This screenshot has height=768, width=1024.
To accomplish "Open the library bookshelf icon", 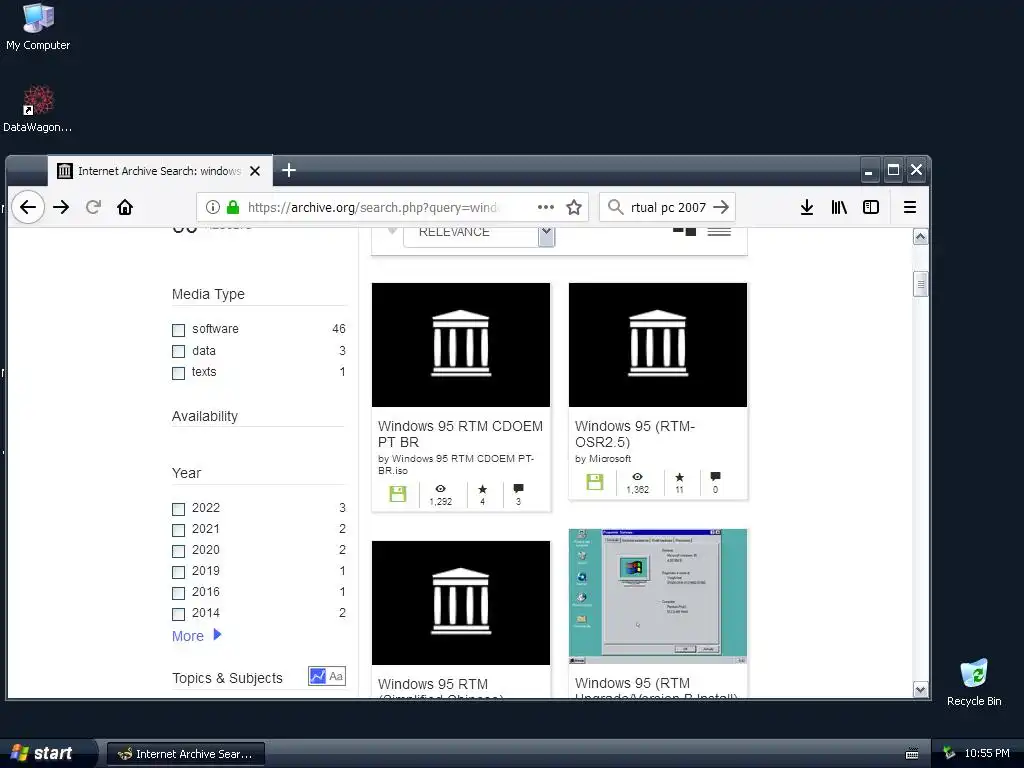I will [839, 207].
